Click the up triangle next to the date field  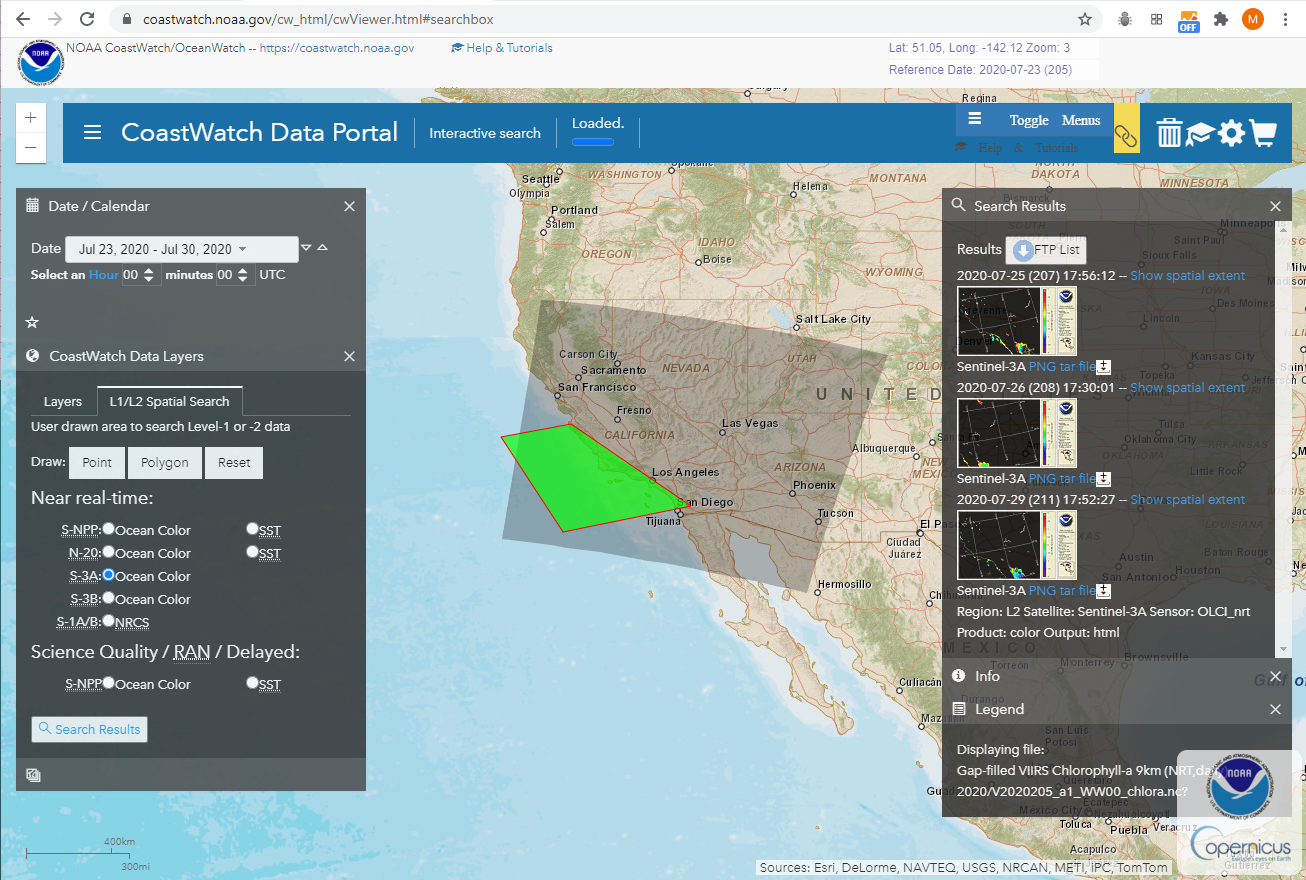pyautogui.click(x=322, y=248)
